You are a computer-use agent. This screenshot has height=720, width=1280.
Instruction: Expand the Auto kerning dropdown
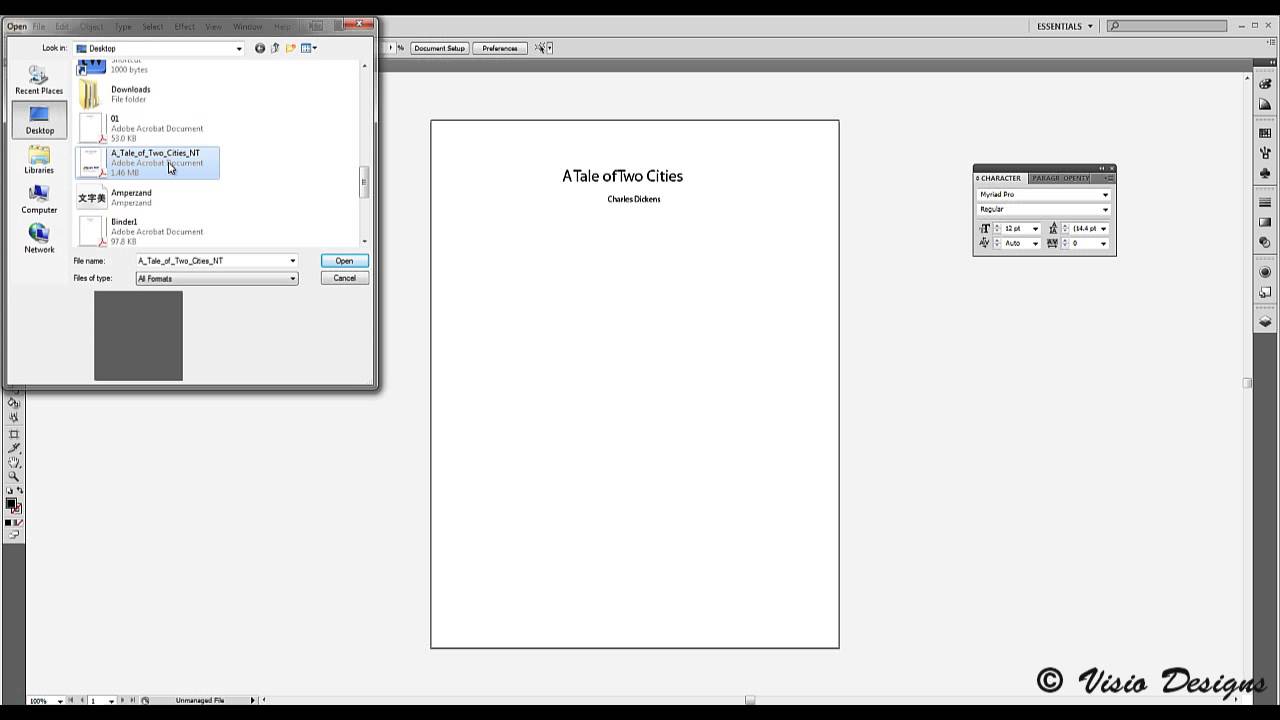(1035, 244)
